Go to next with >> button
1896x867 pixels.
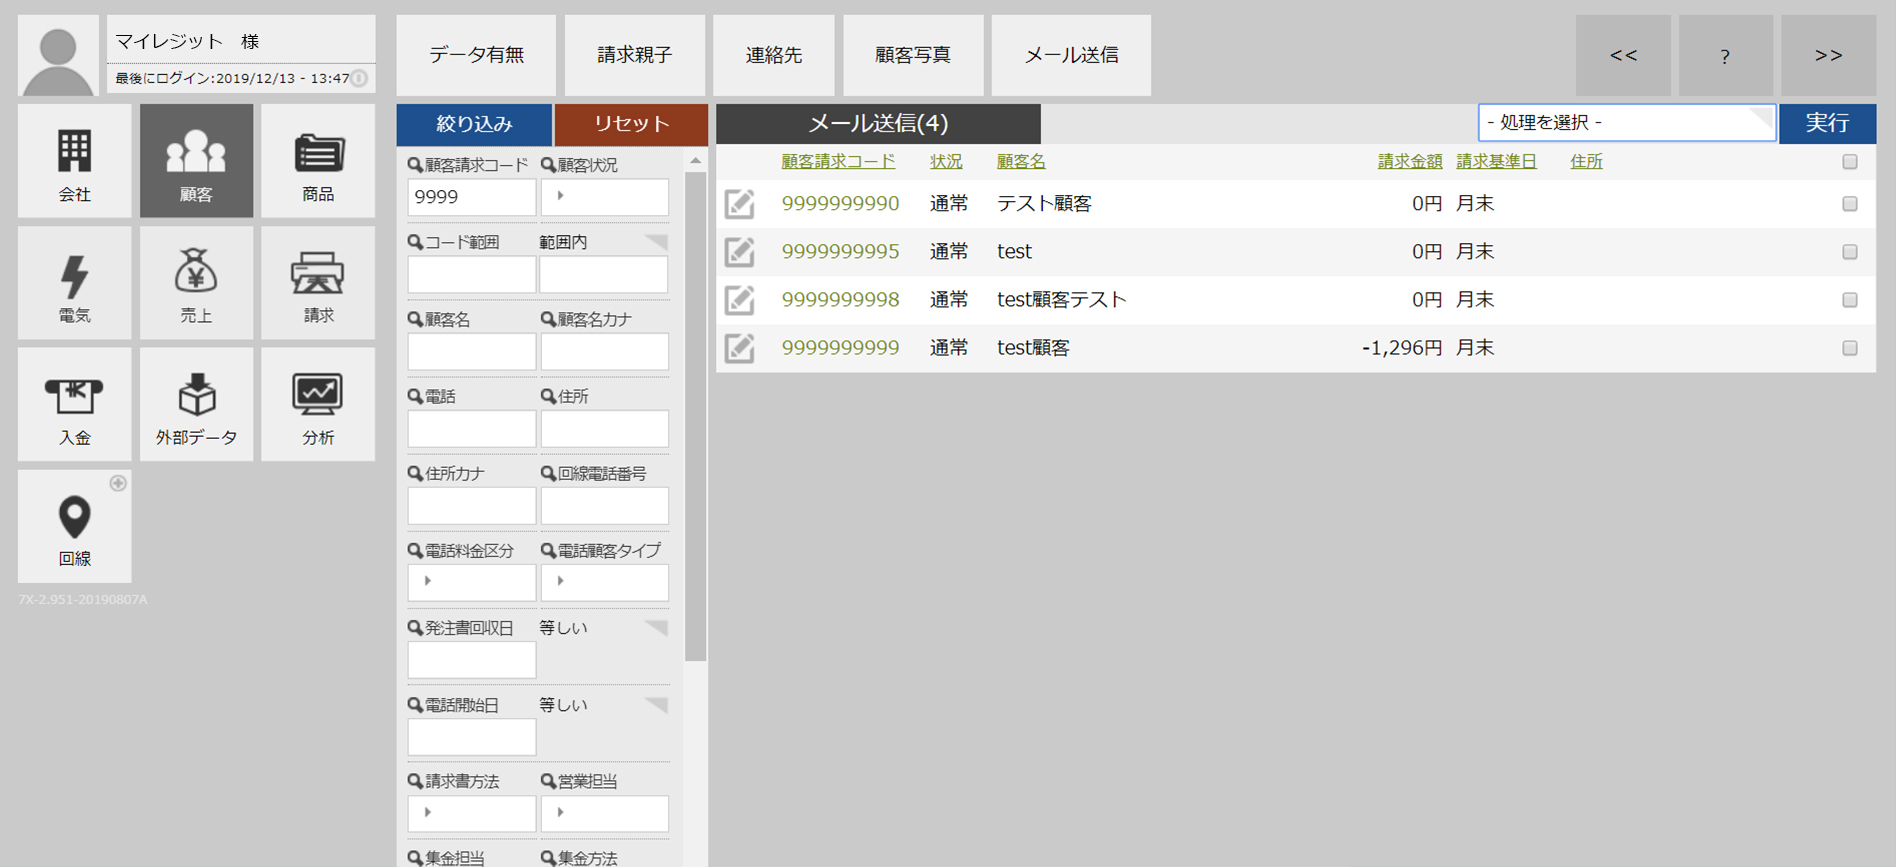pos(1828,55)
